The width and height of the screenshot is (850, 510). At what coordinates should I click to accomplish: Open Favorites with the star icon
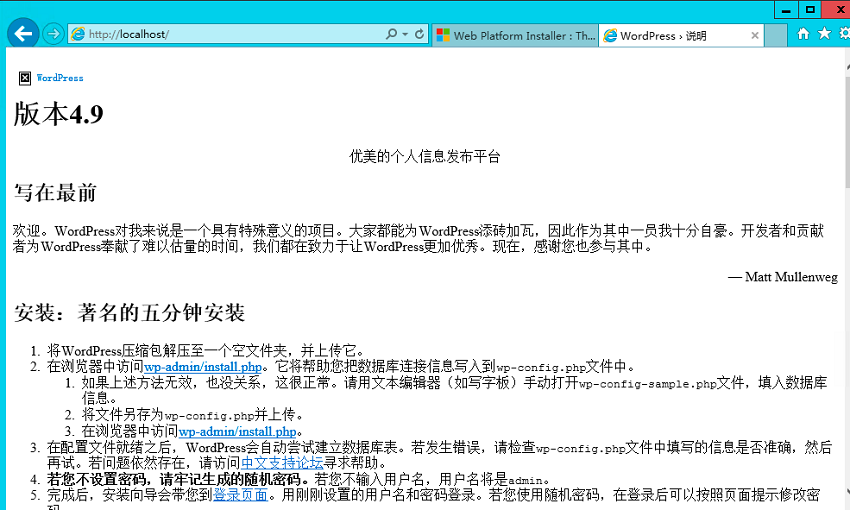[825, 34]
